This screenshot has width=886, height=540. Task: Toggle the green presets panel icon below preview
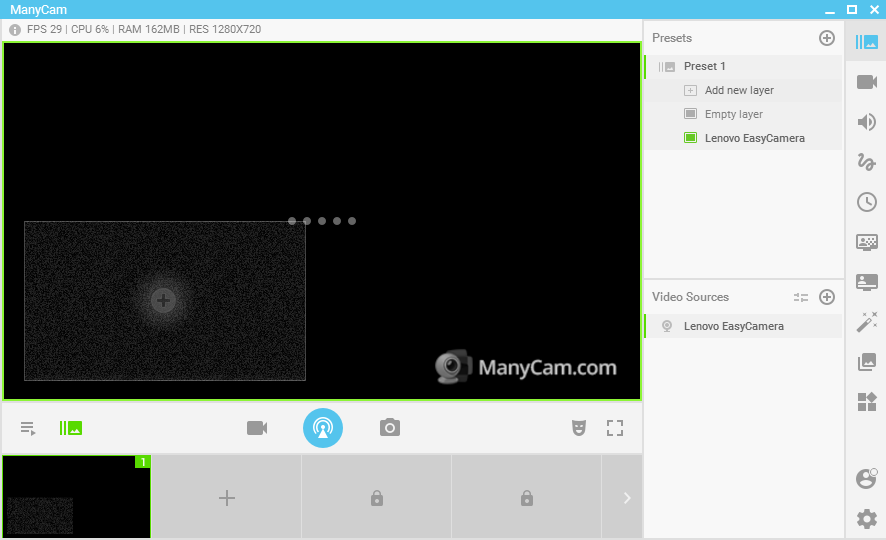pos(71,428)
